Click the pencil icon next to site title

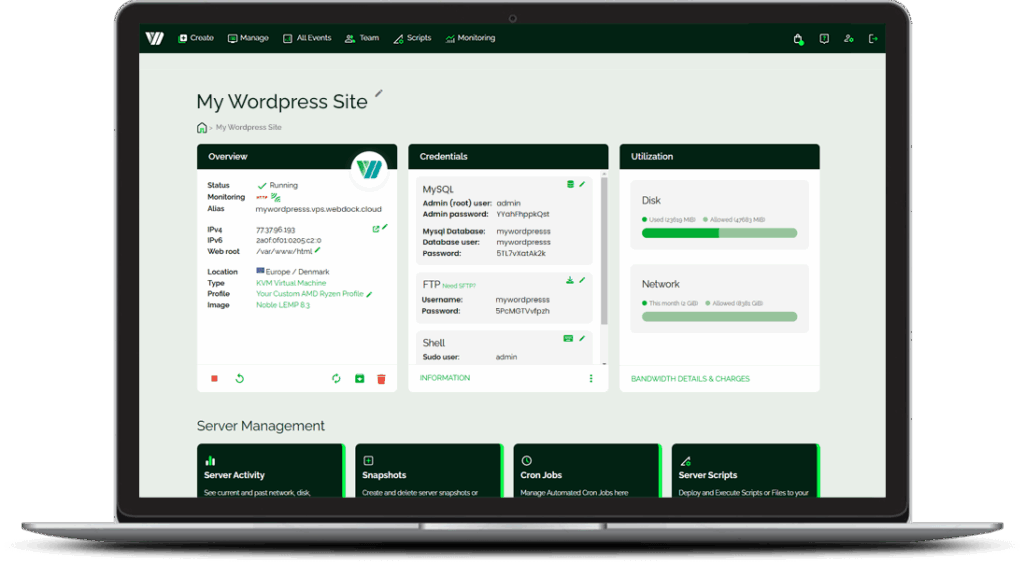[379, 94]
